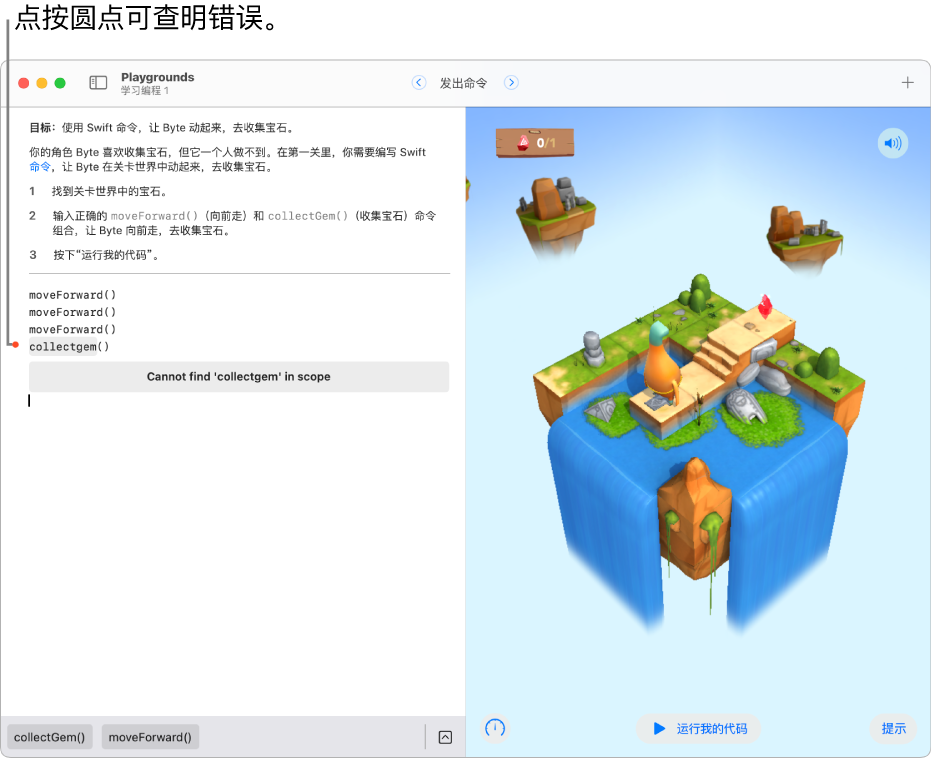Zoom window with green button

(x=60, y=83)
